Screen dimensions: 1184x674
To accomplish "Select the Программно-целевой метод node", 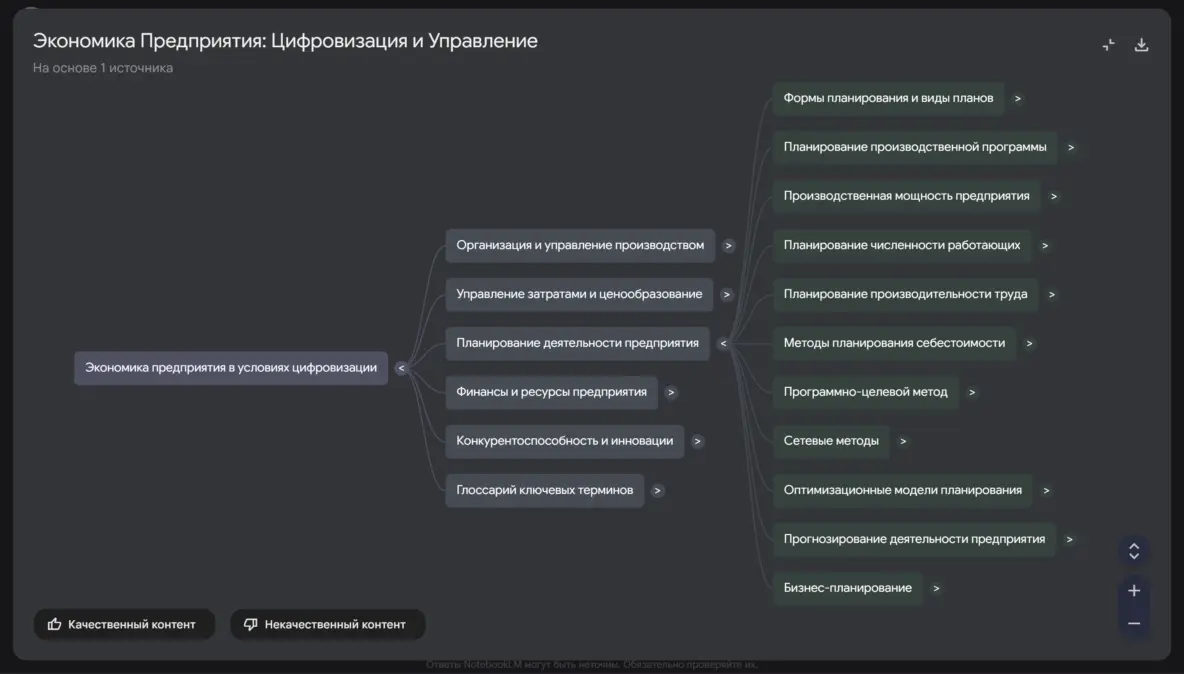I will pos(865,392).
